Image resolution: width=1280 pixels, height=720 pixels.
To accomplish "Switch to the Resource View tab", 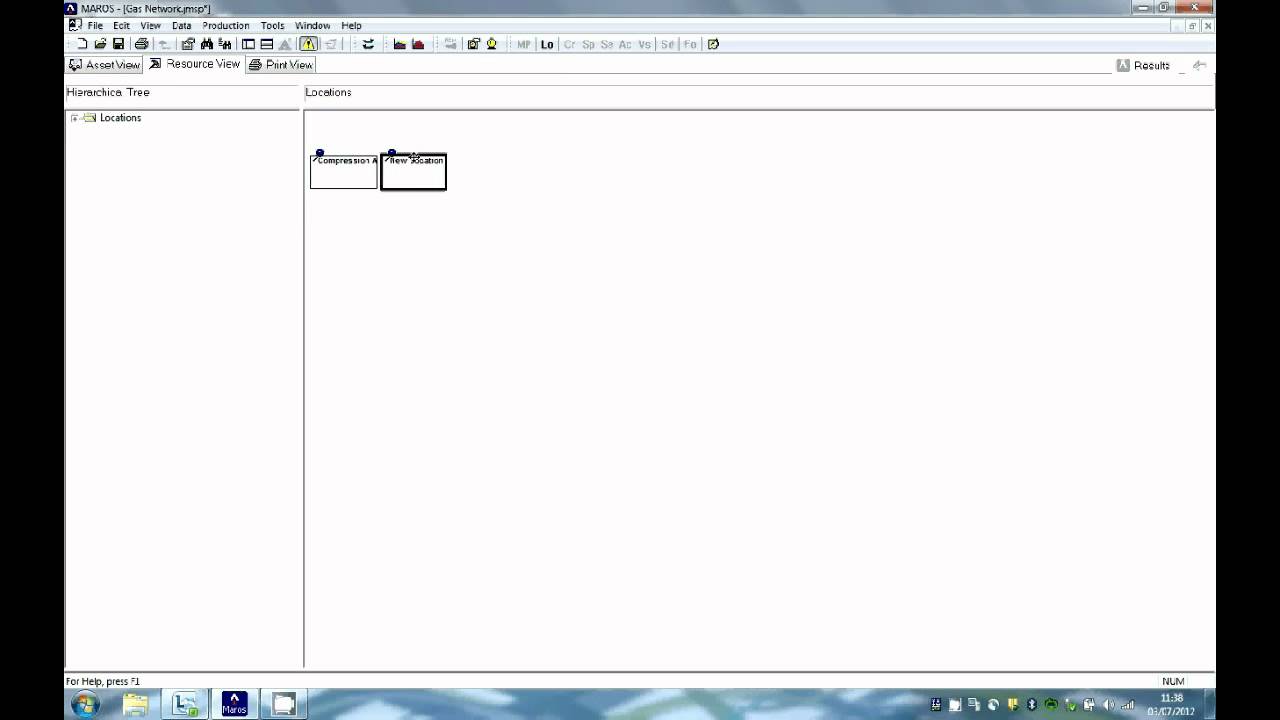I will click(194, 64).
